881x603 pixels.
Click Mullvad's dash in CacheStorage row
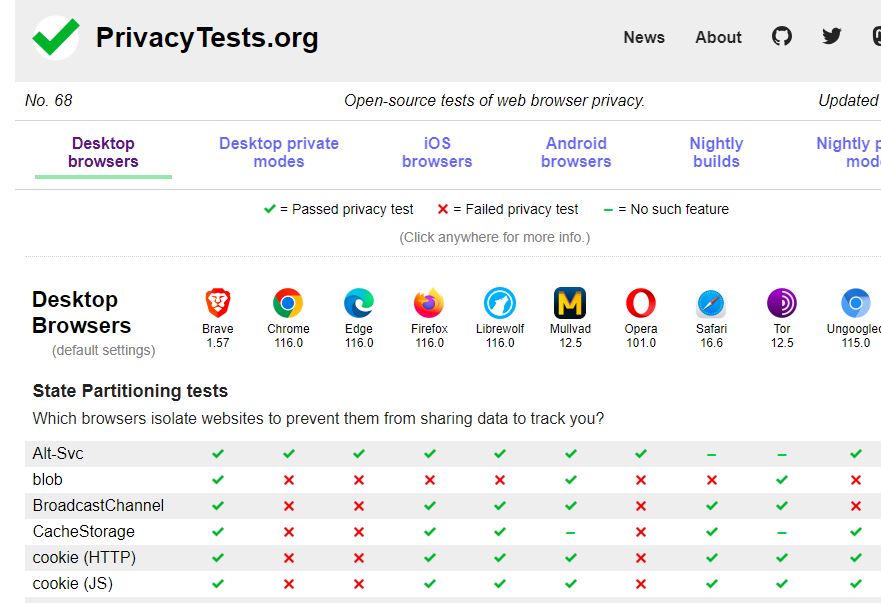(570, 532)
